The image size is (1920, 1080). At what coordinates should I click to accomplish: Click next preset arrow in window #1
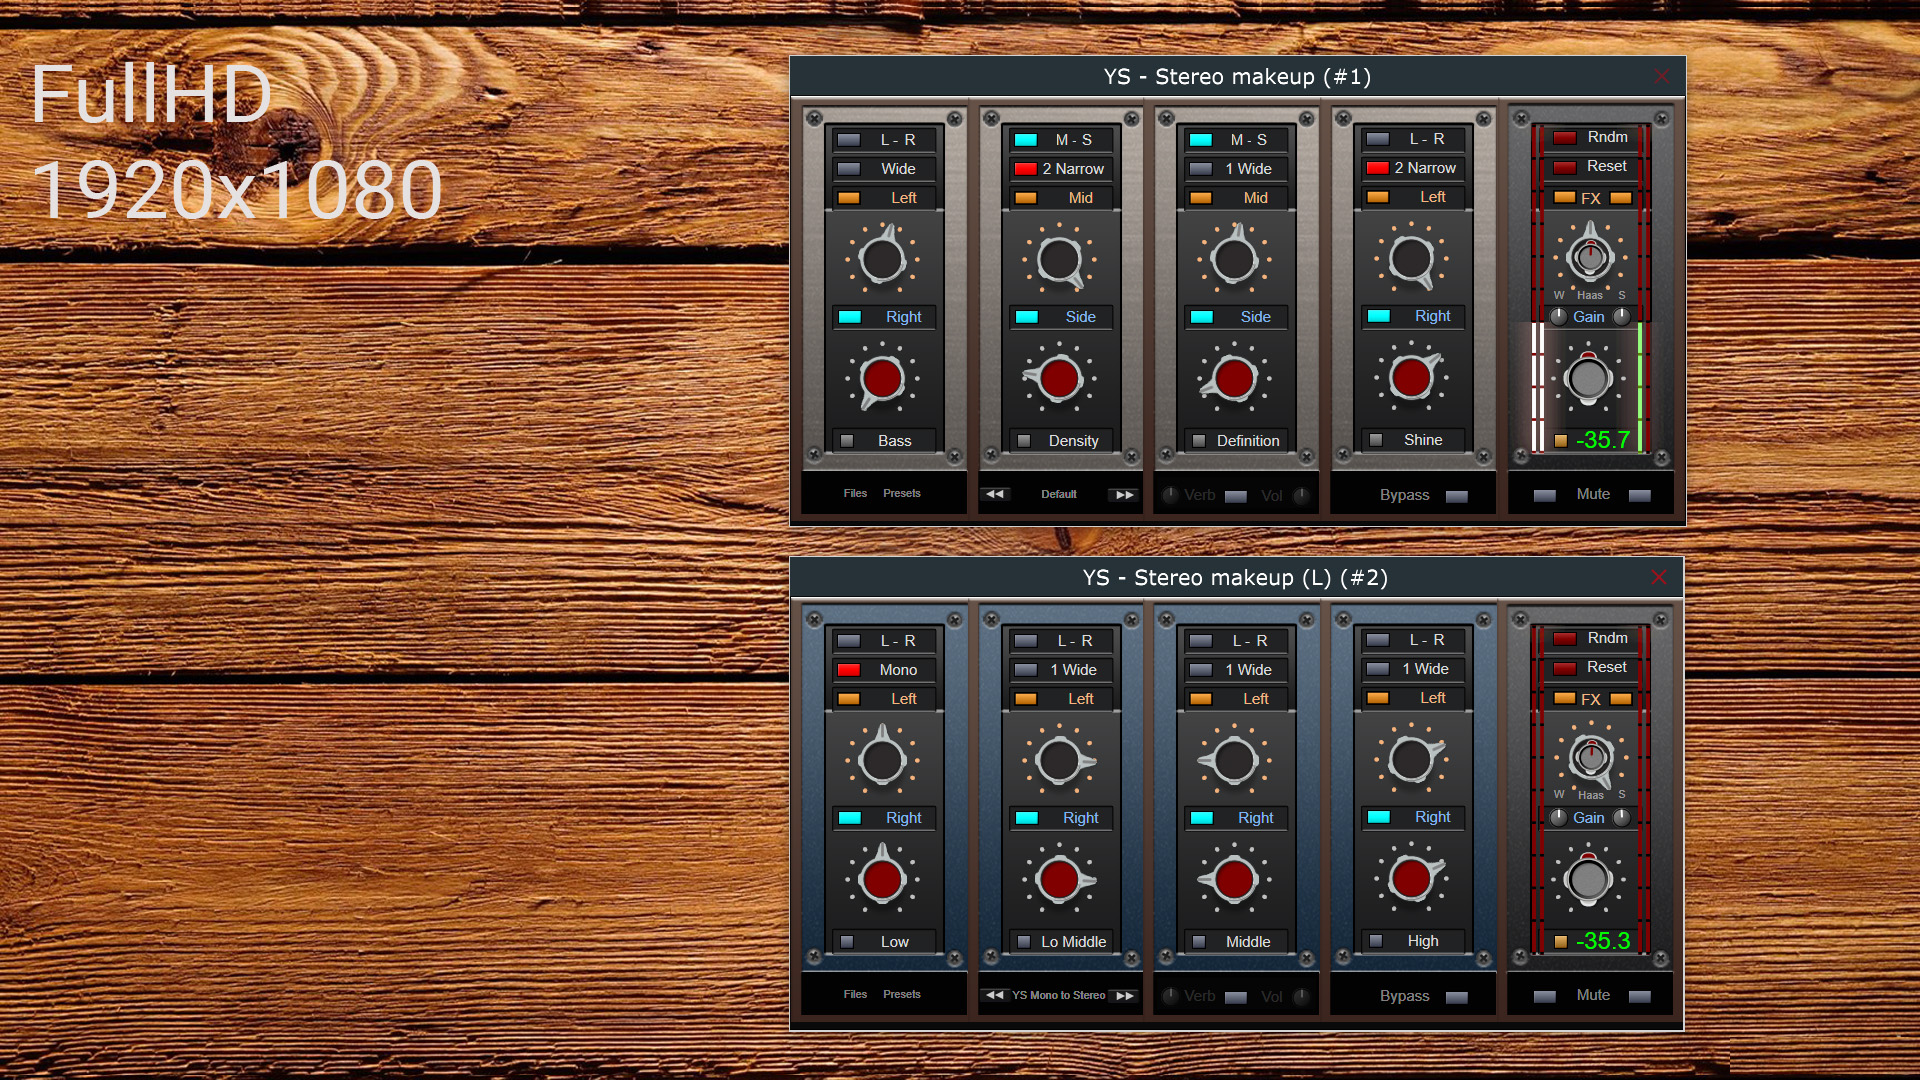pos(1124,494)
